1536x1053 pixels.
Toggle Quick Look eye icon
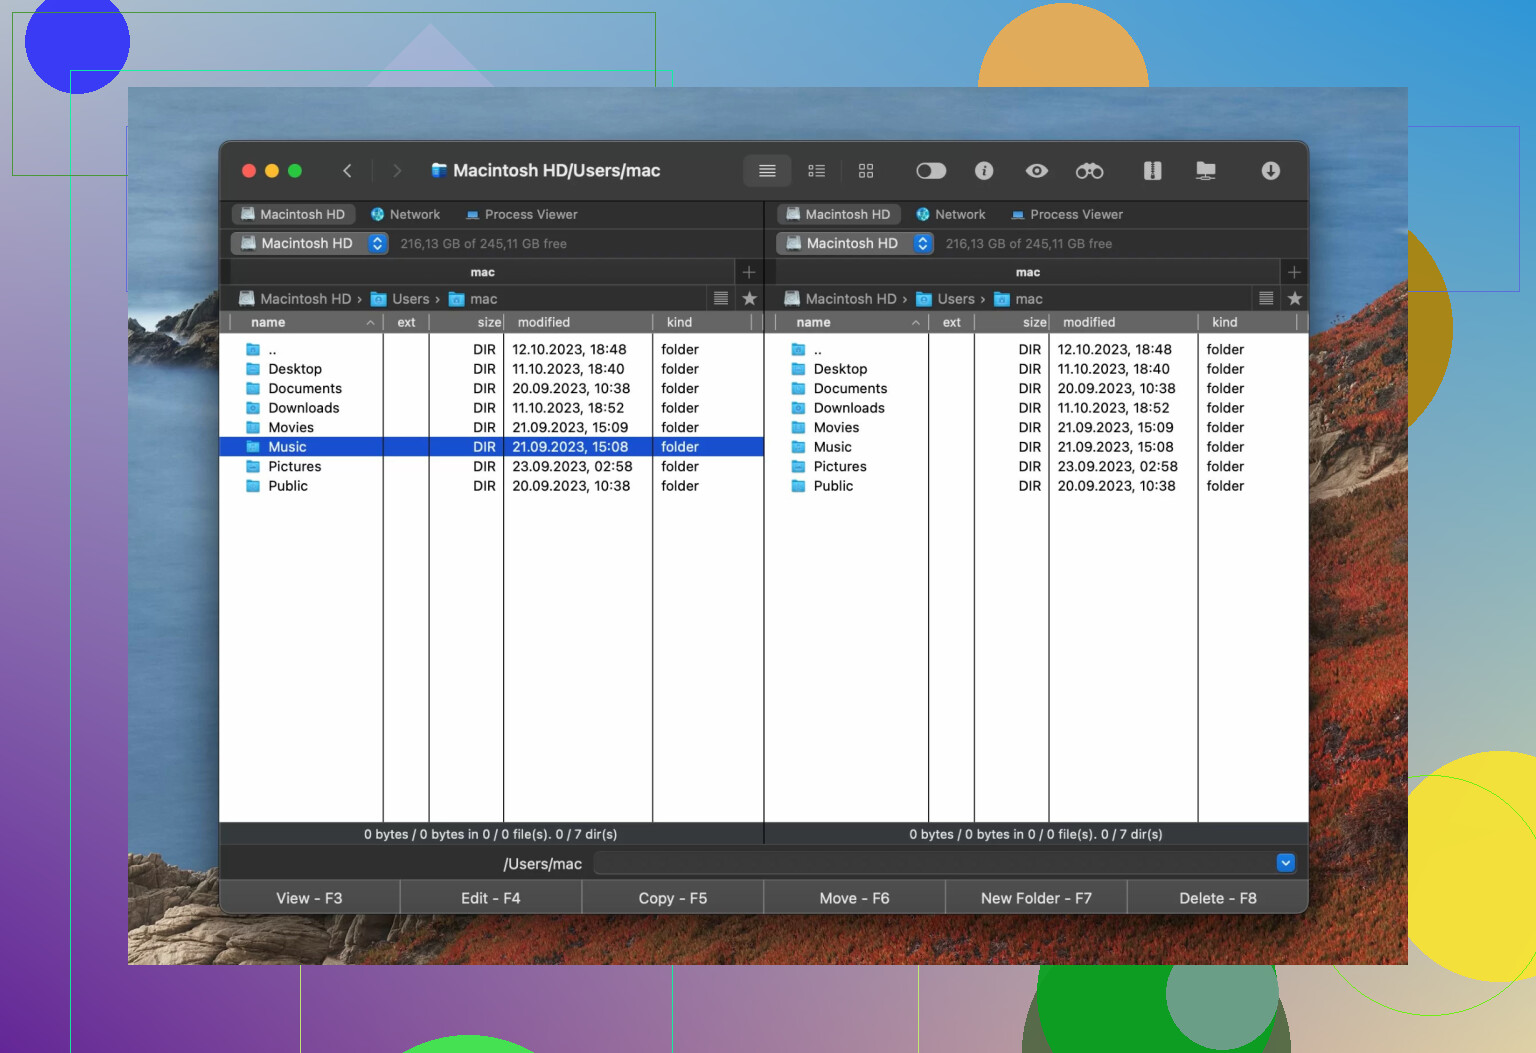click(x=1037, y=171)
